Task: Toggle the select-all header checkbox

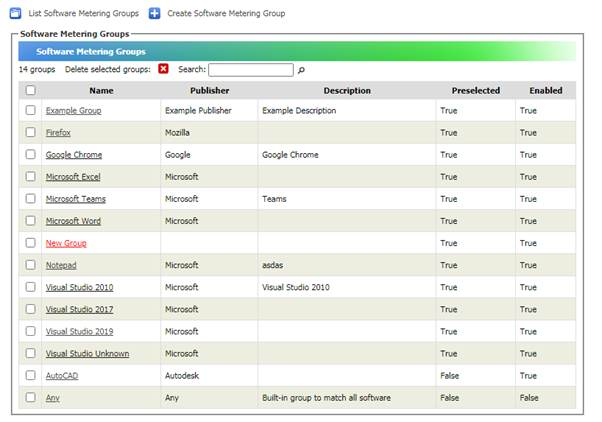Action: [31, 90]
